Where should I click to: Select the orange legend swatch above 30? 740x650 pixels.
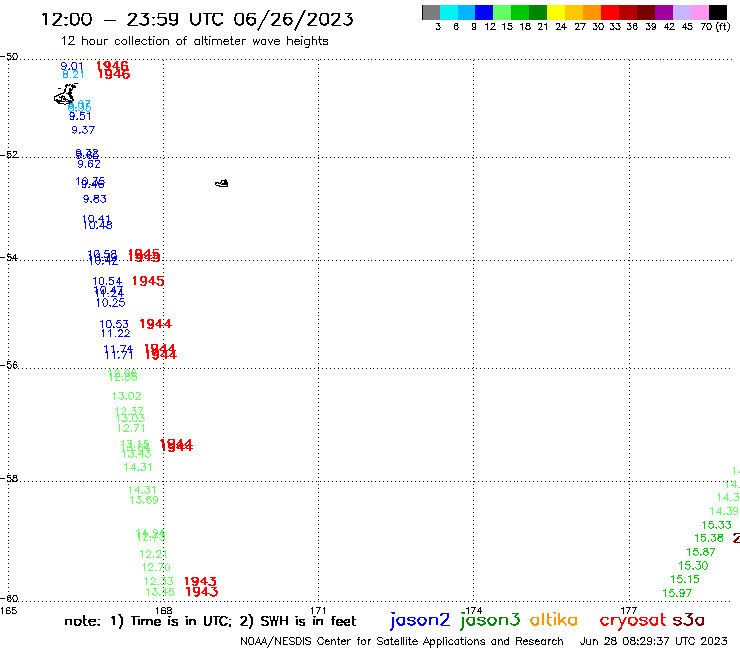point(592,12)
